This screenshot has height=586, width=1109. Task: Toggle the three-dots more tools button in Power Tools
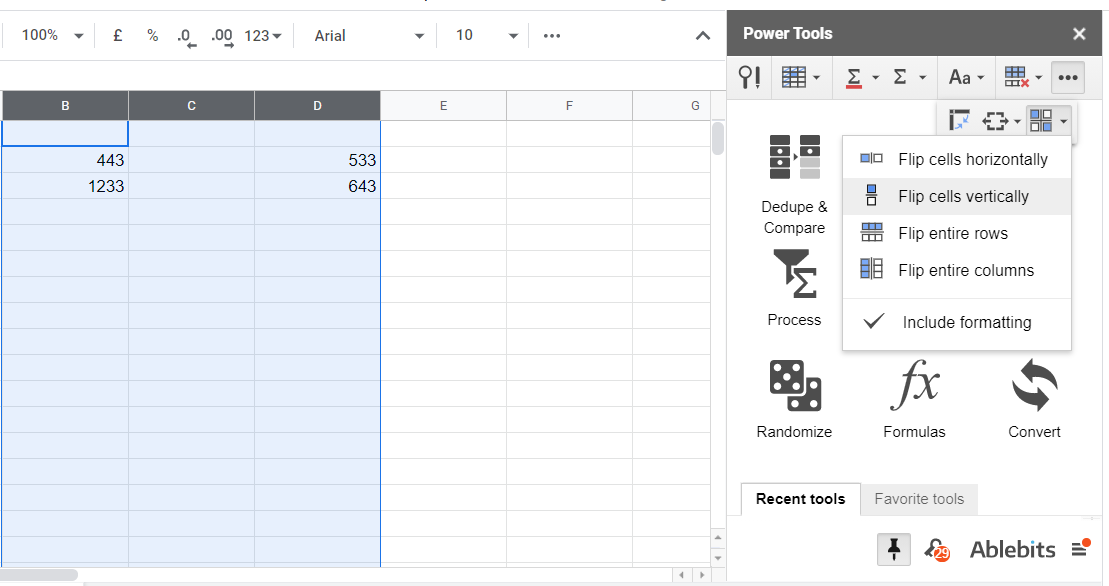(x=1069, y=77)
